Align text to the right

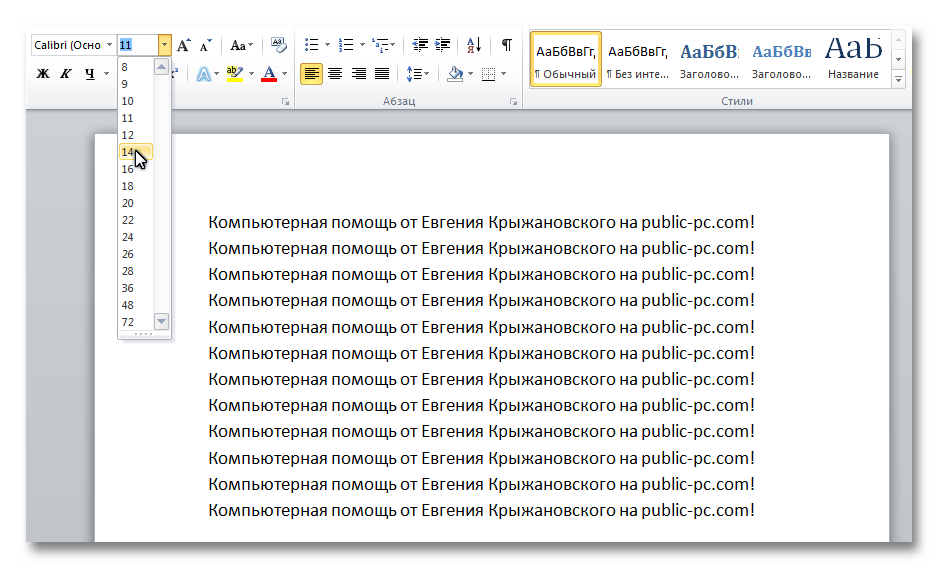[358, 74]
